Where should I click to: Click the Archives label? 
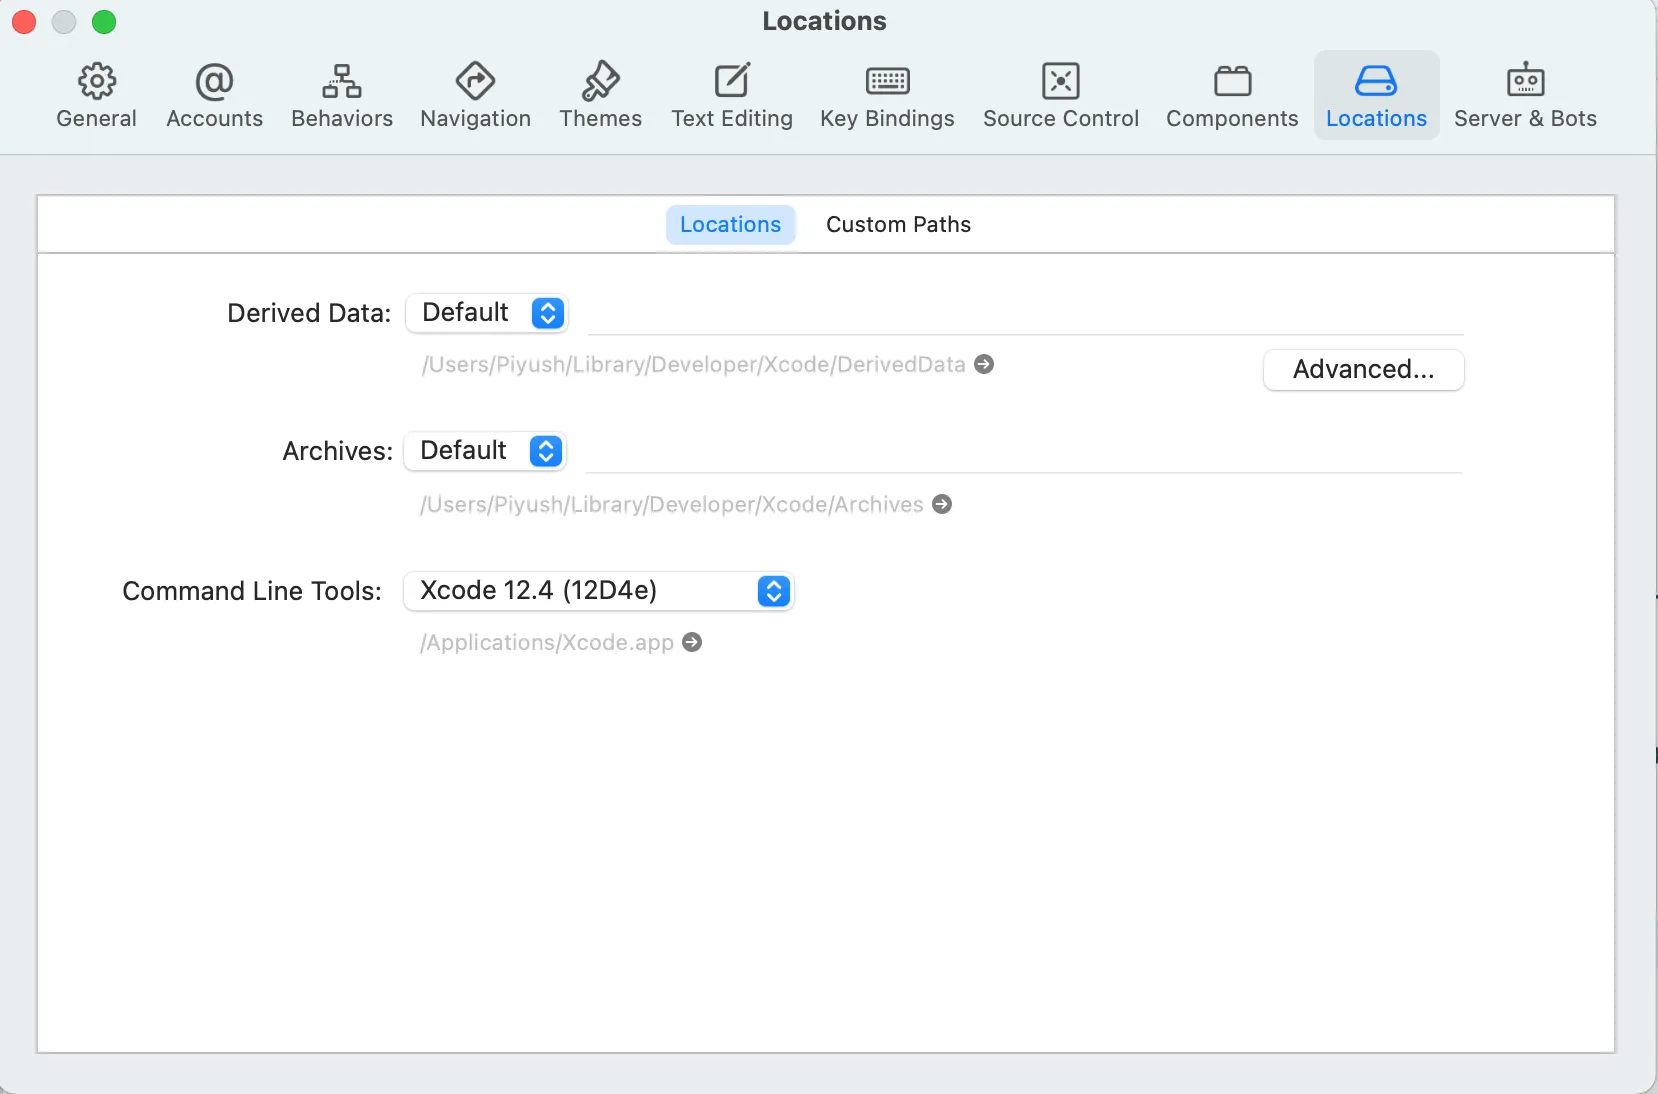pyautogui.click(x=338, y=451)
